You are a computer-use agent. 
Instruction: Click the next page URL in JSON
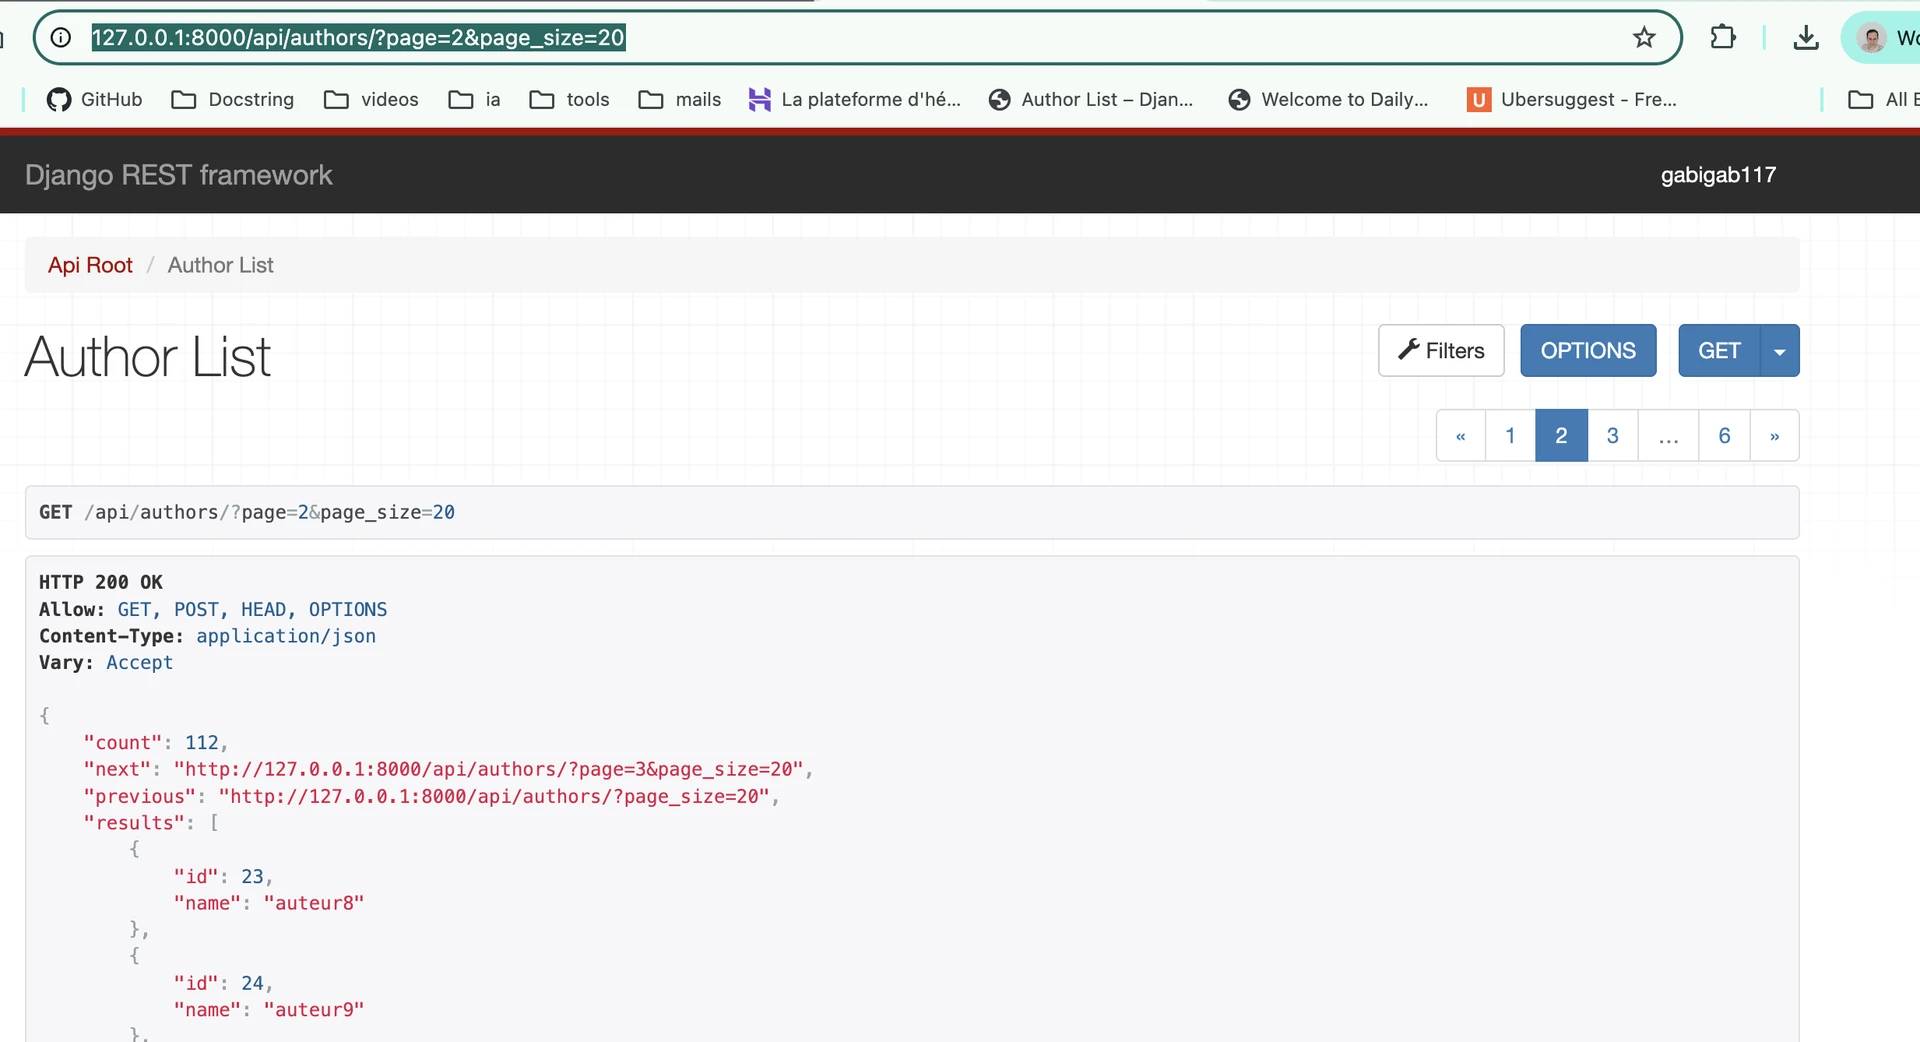489,769
